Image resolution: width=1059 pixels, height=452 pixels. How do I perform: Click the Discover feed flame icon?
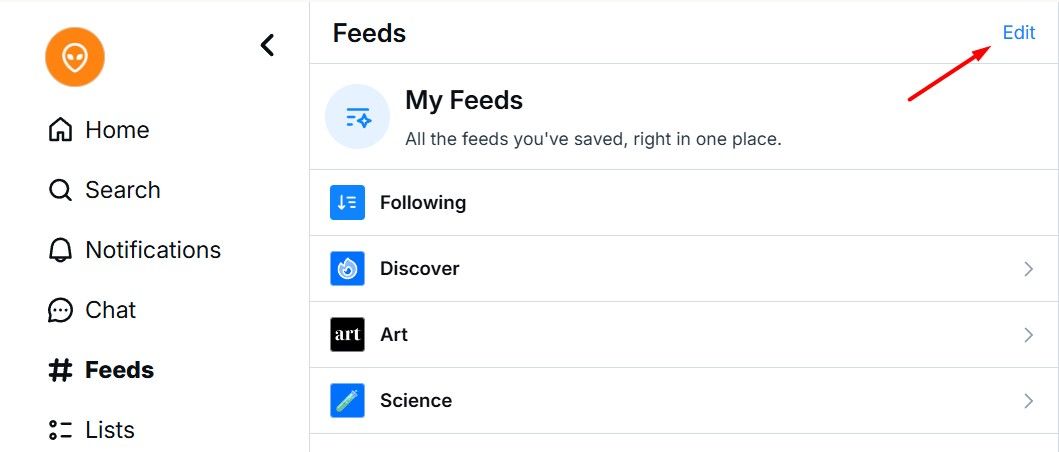pyautogui.click(x=347, y=268)
